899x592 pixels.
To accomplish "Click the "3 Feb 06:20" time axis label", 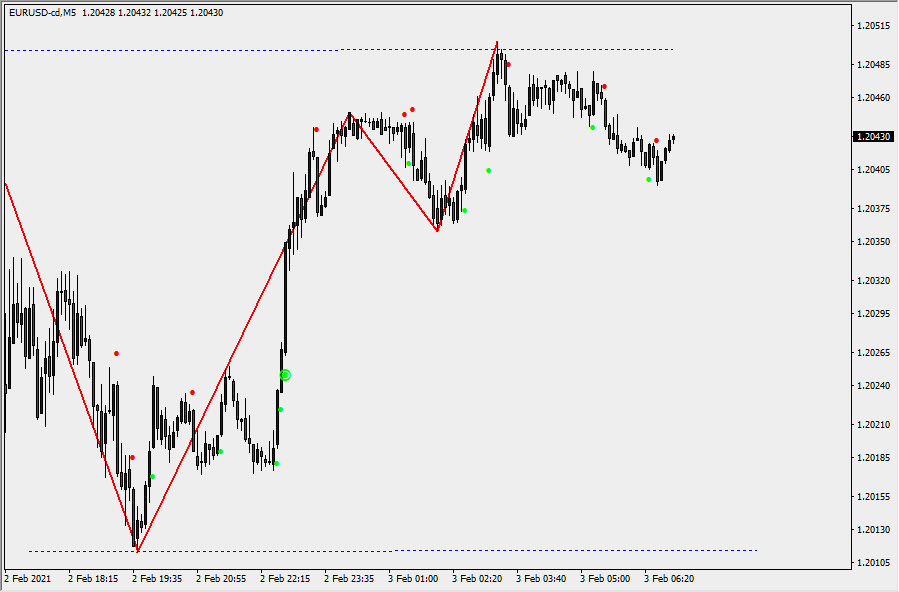I will click(668, 578).
